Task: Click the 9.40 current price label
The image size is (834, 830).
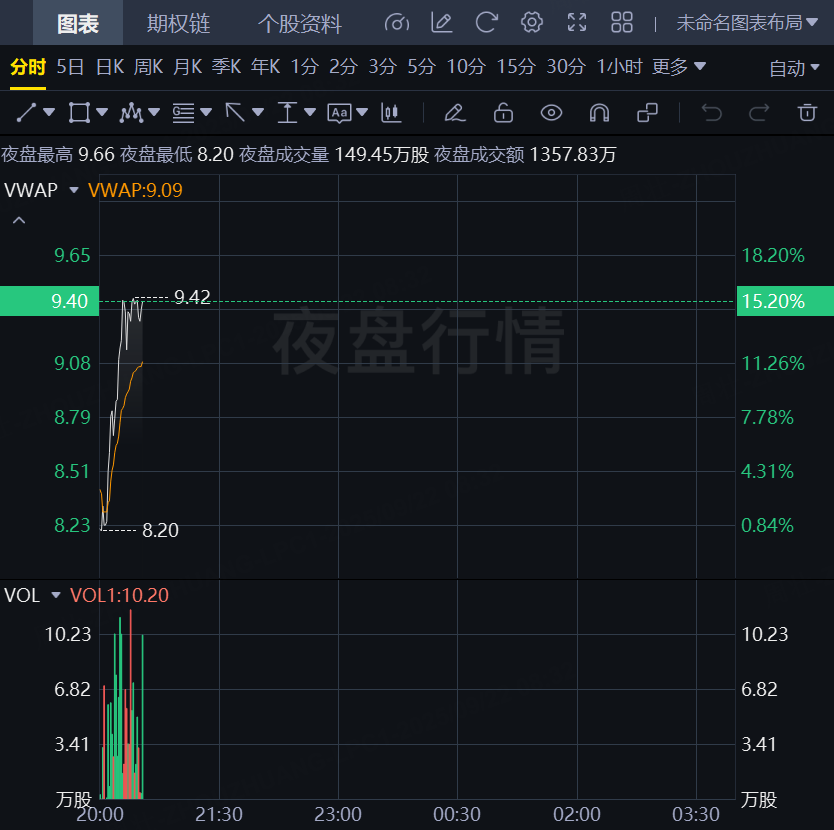Action: [49, 301]
